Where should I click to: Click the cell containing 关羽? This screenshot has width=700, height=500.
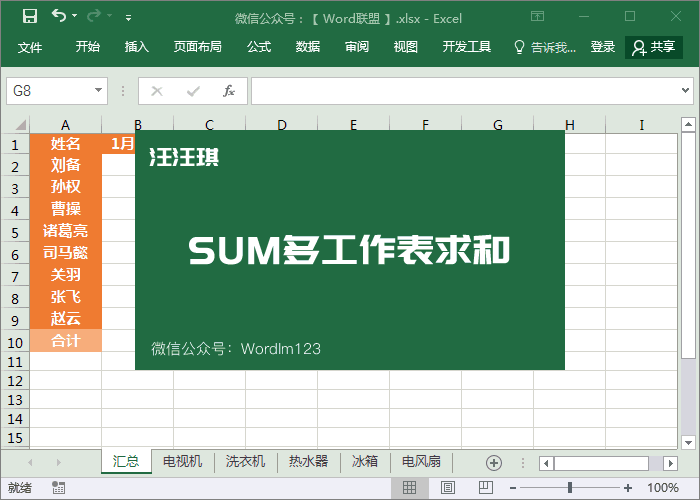click(x=66, y=275)
